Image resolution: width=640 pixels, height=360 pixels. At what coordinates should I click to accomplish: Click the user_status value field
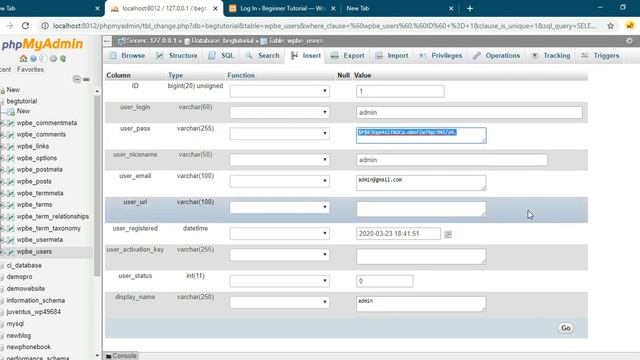coord(384,281)
